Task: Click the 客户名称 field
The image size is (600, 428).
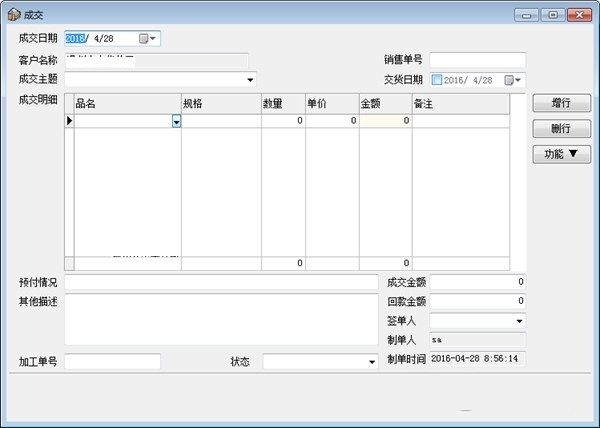Action: (157, 61)
